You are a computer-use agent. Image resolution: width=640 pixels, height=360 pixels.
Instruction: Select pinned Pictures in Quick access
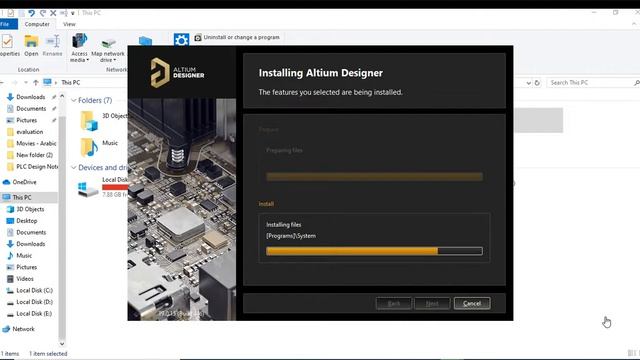tap(27, 120)
